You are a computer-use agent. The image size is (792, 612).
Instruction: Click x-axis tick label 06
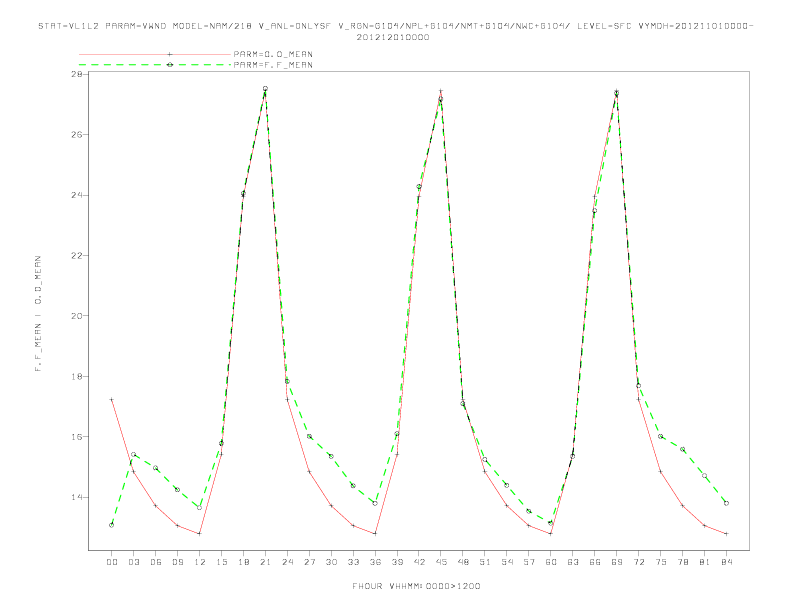pyautogui.click(x=156, y=562)
